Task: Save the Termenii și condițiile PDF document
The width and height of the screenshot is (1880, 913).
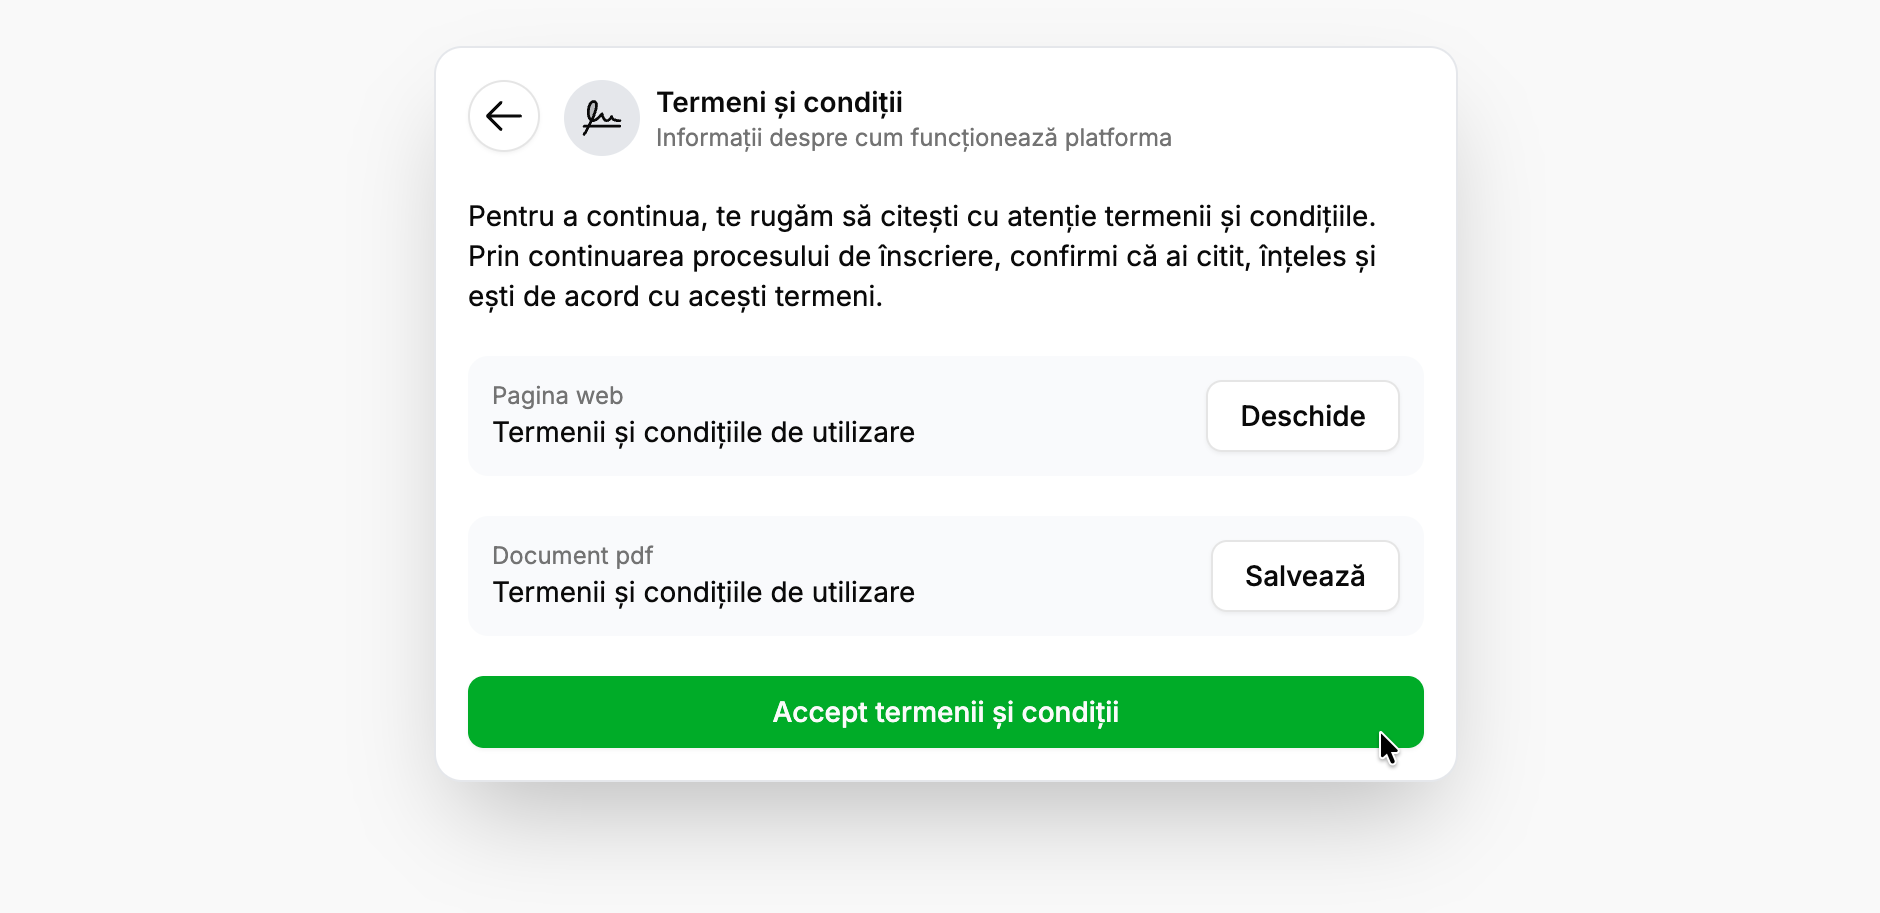Action: 1305,575
